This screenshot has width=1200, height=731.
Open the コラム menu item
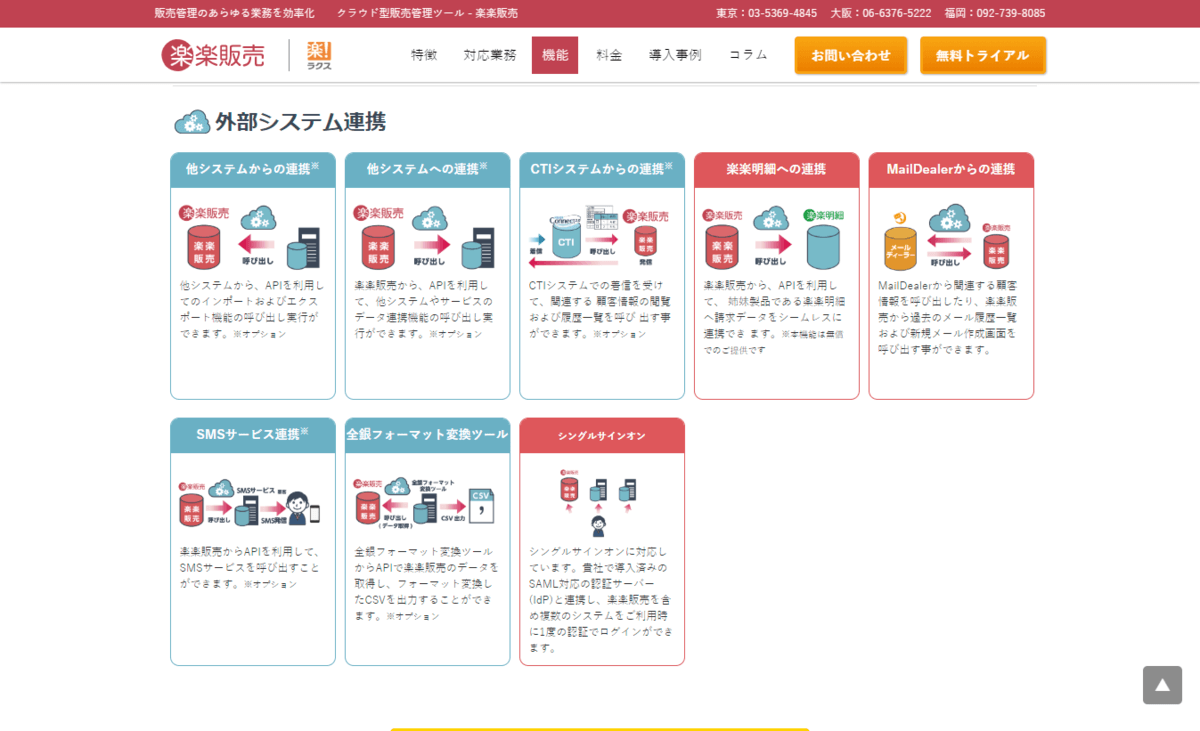(x=748, y=55)
